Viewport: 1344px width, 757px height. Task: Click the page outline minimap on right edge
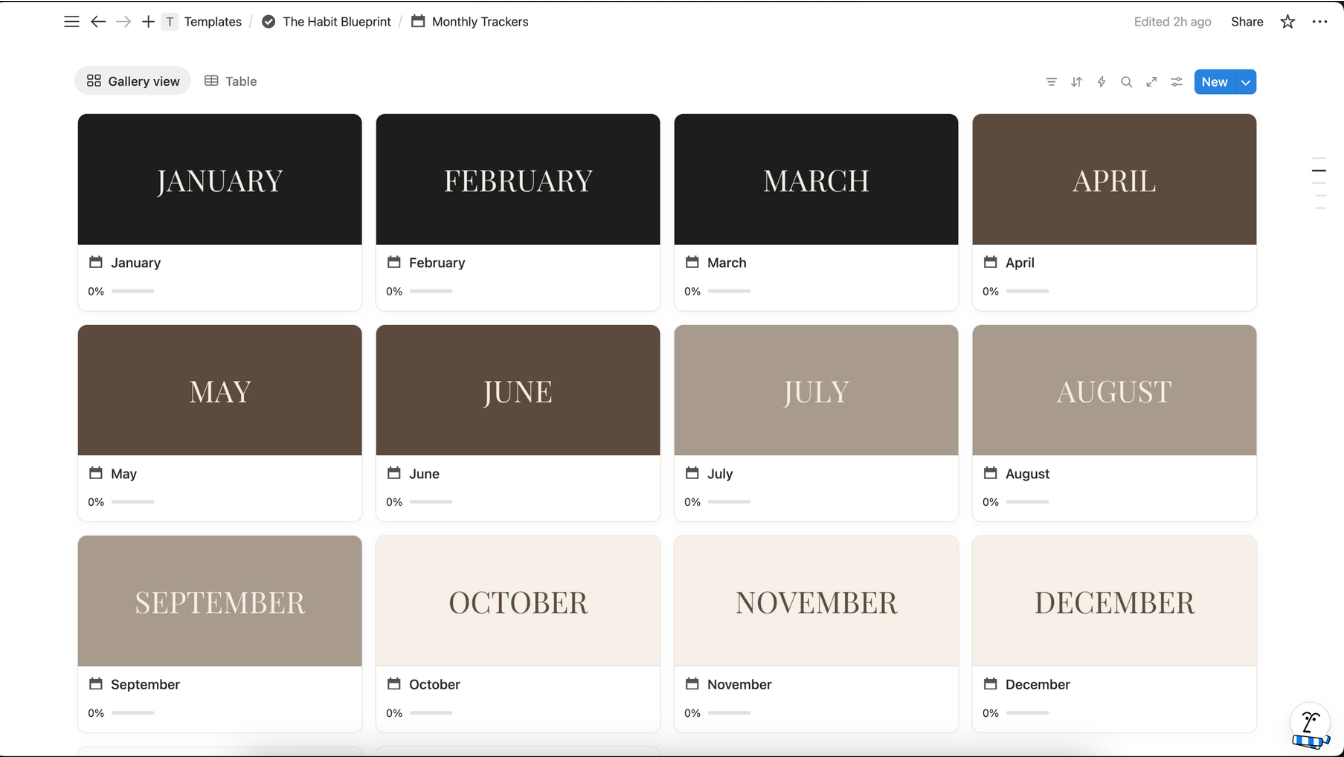1319,183
